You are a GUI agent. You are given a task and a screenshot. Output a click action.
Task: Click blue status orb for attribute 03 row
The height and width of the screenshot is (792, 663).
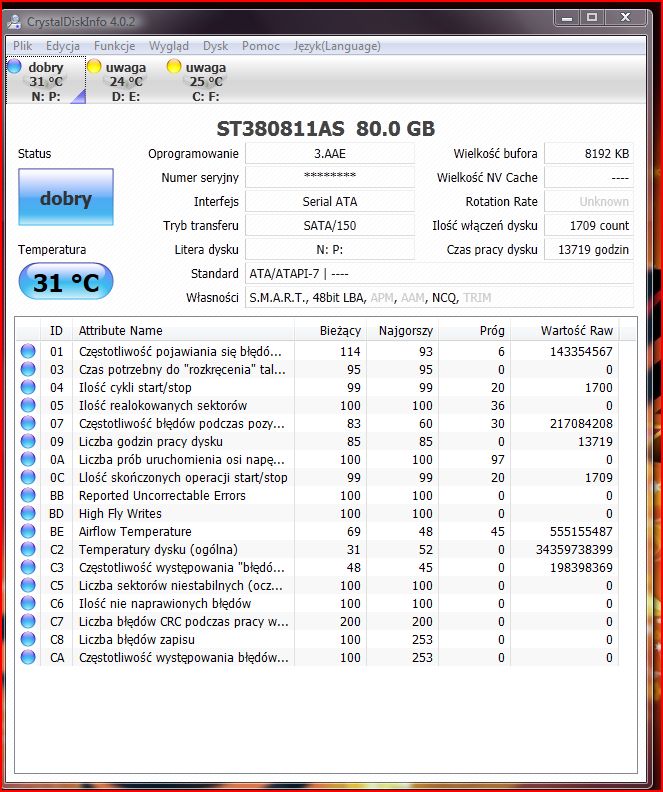point(28,369)
